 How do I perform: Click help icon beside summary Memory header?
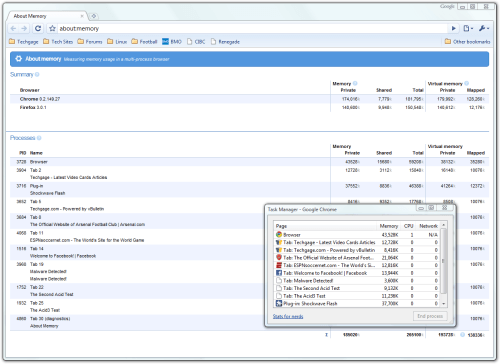click(355, 83)
